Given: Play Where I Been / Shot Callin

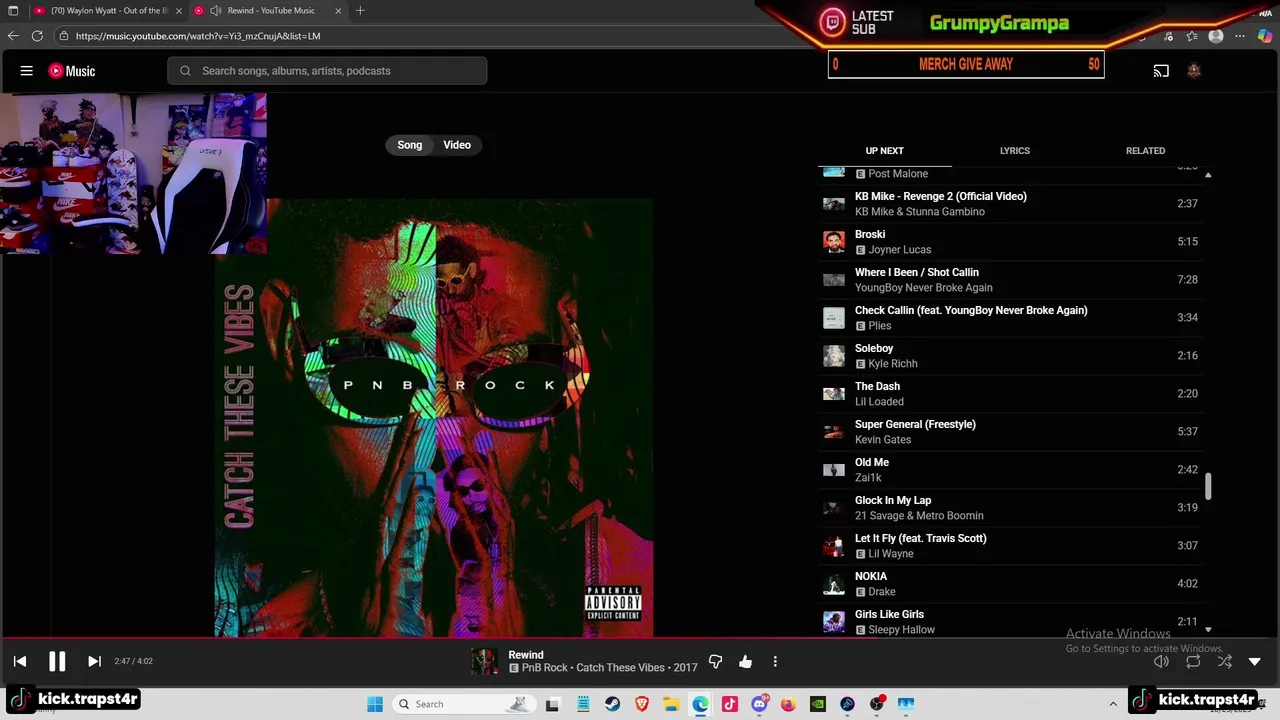Looking at the screenshot, I should click(x=1010, y=280).
